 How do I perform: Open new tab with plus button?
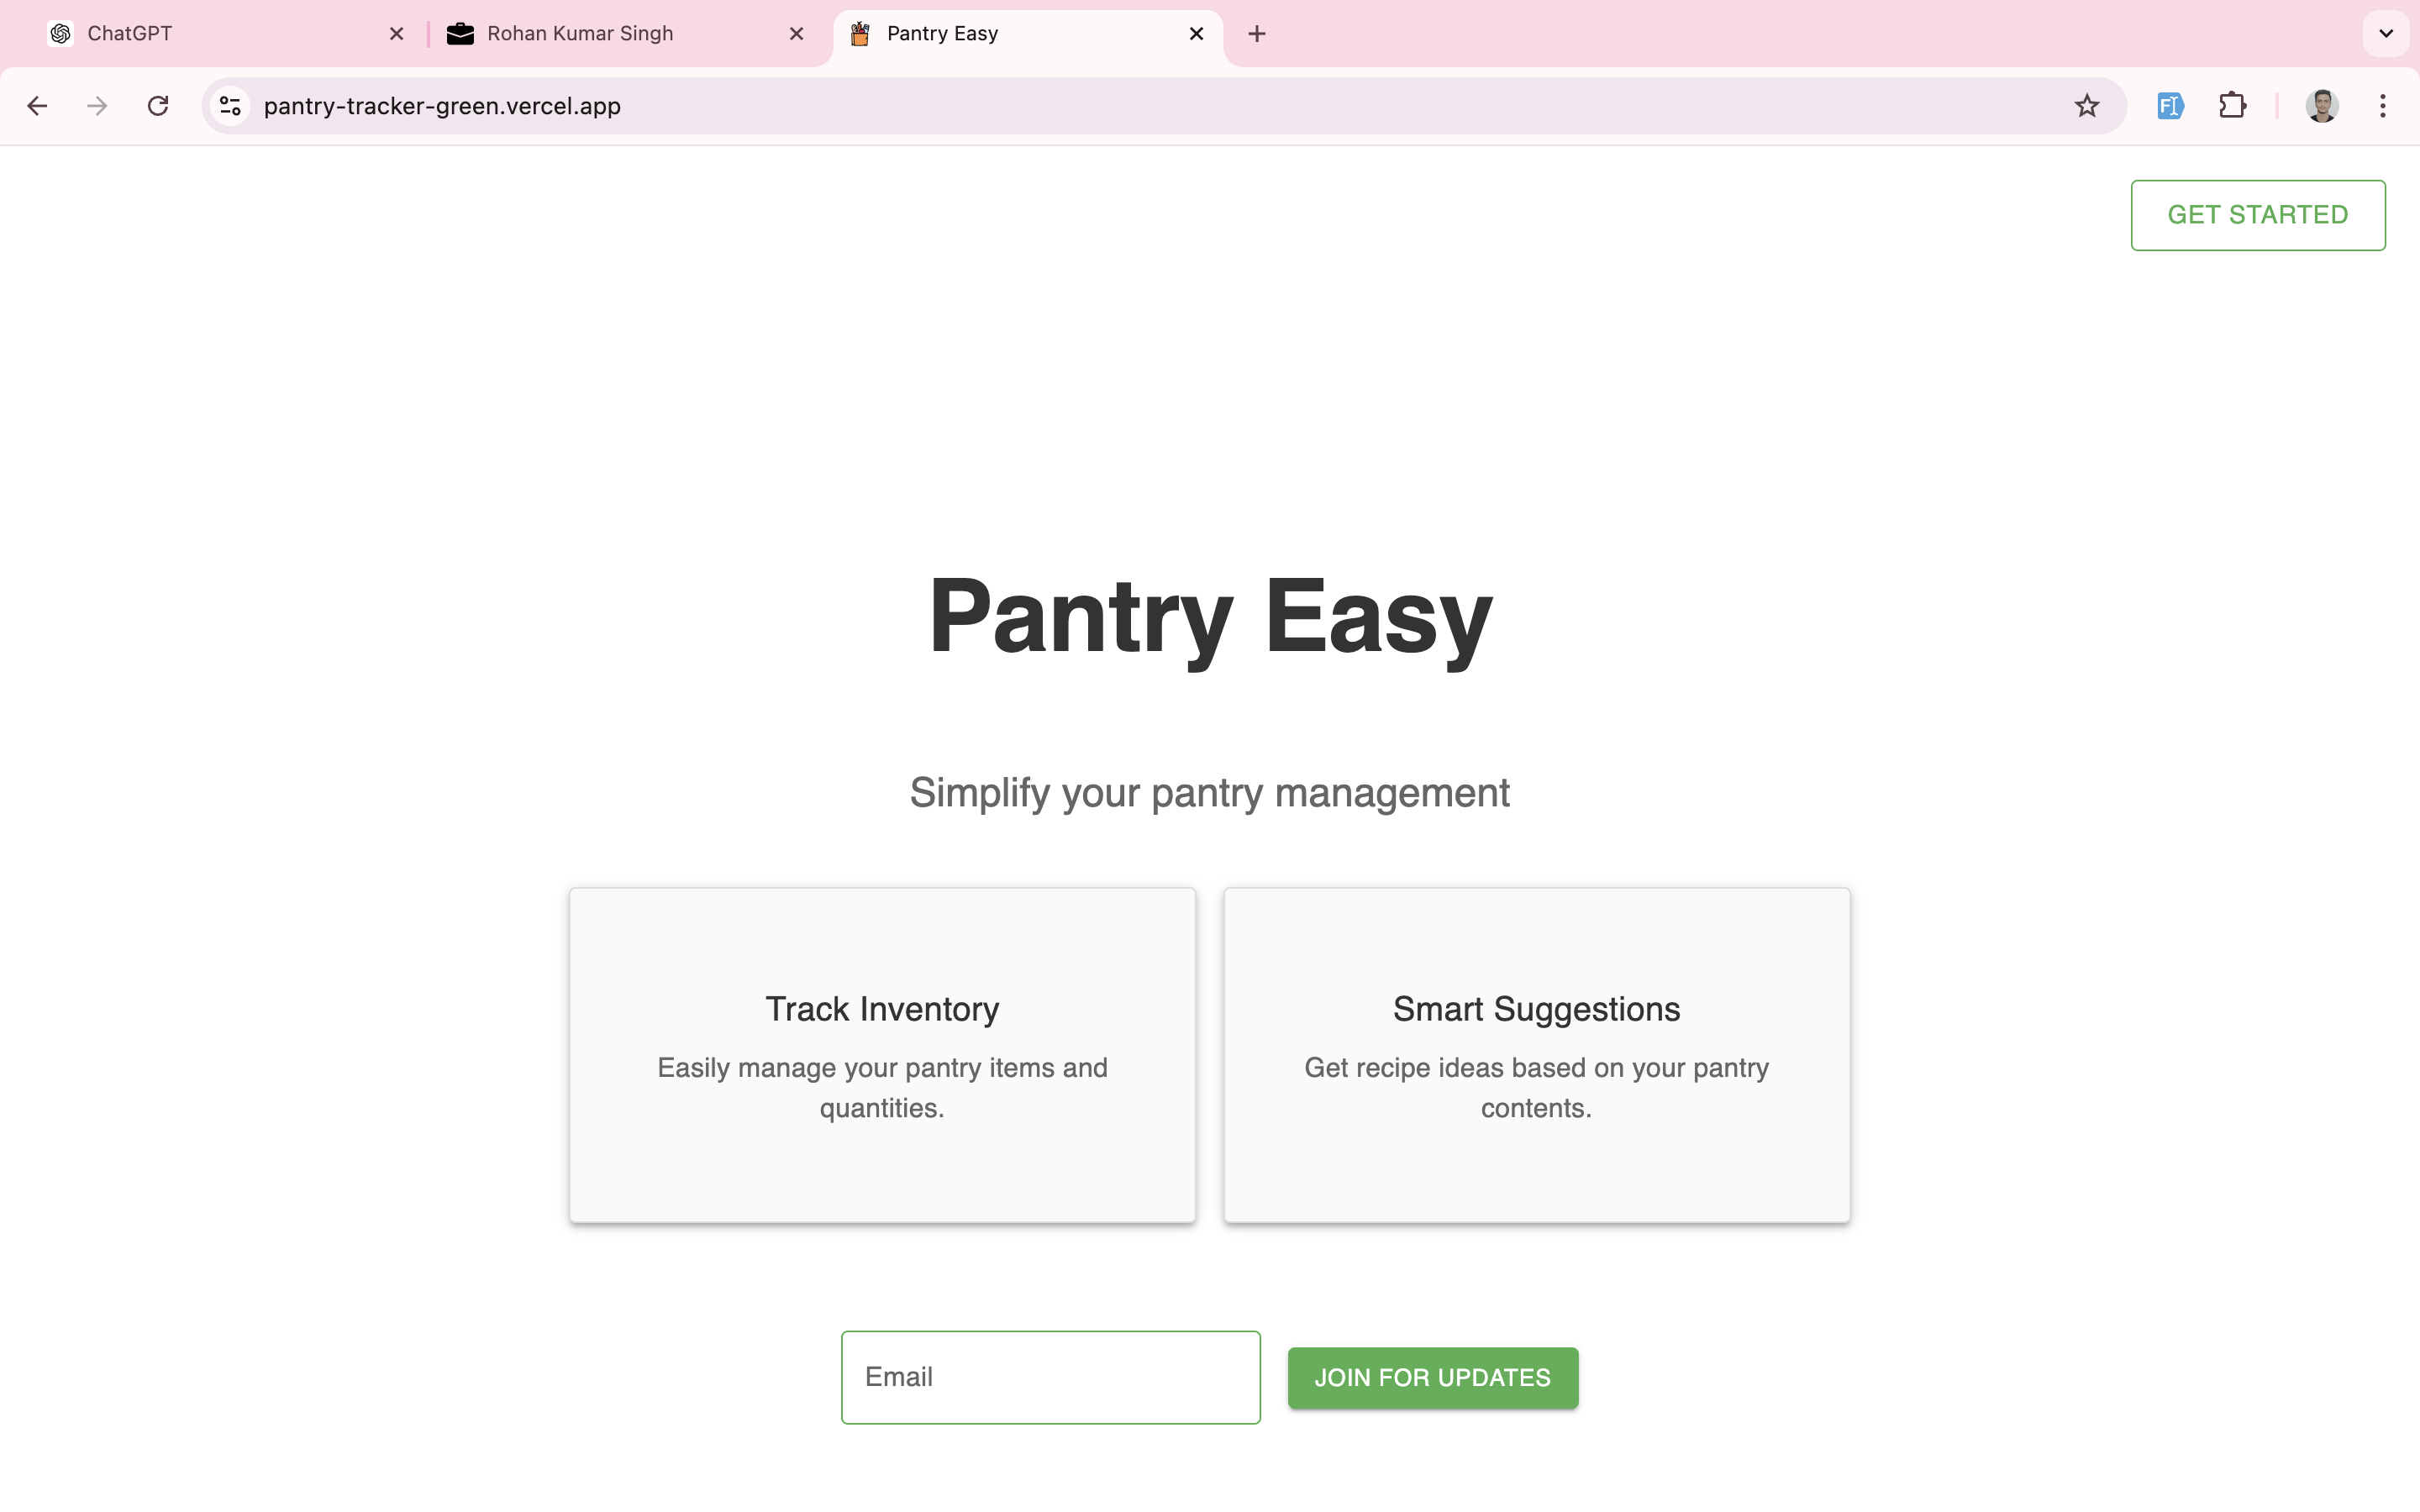pos(1255,33)
